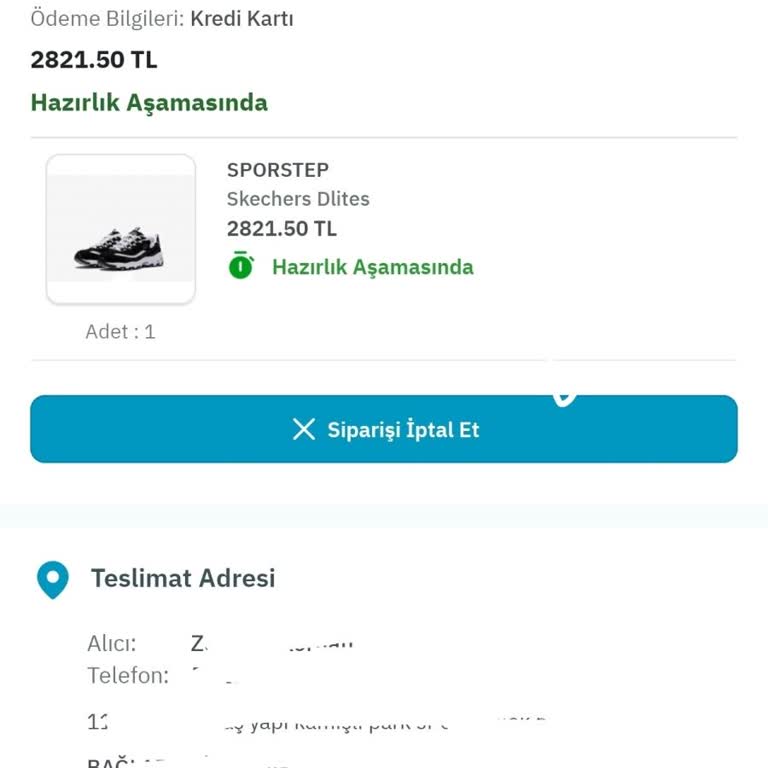Tap the large green order status heading
Screen dimensions: 768x768
click(x=149, y=103)
